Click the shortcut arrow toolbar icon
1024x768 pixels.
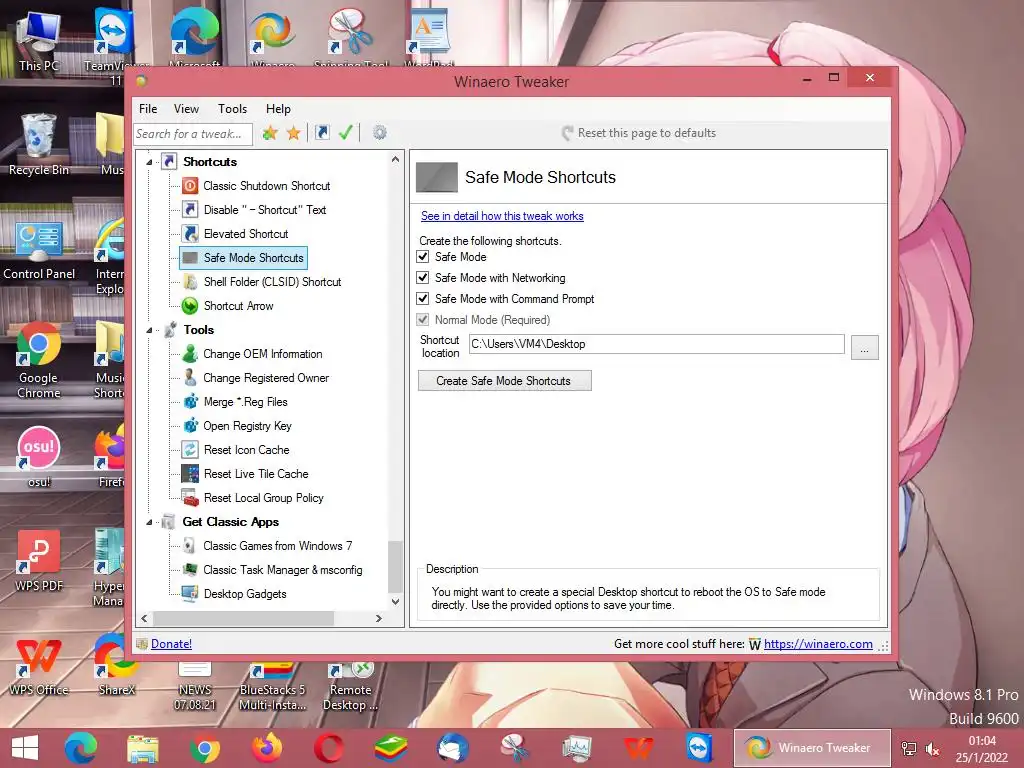coord(322,133)
